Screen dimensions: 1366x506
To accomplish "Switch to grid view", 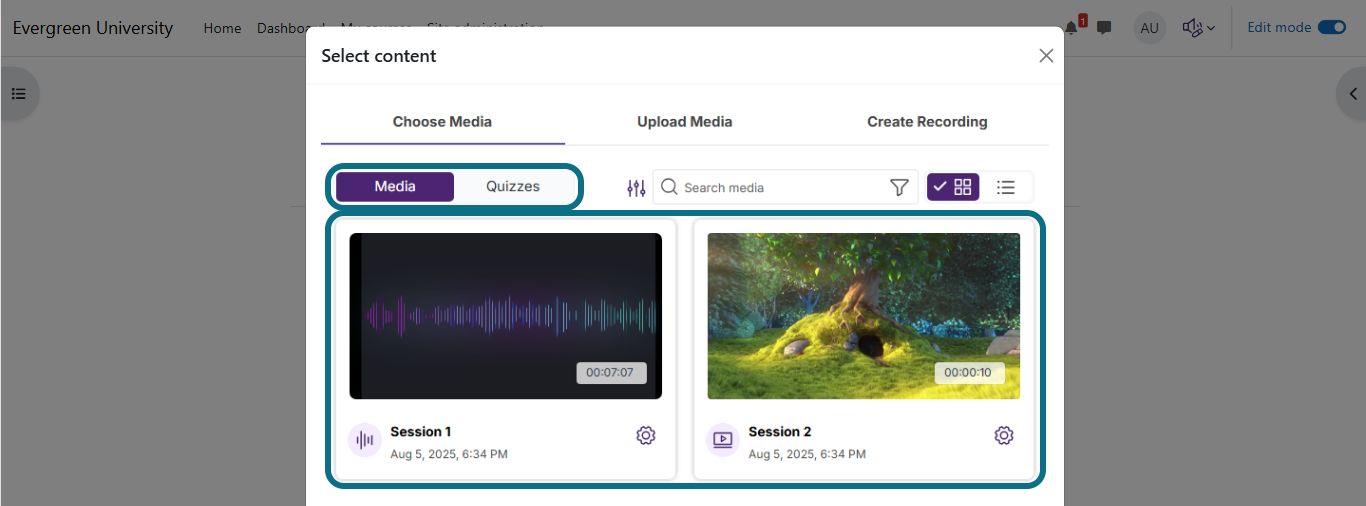I will [953, 187].
